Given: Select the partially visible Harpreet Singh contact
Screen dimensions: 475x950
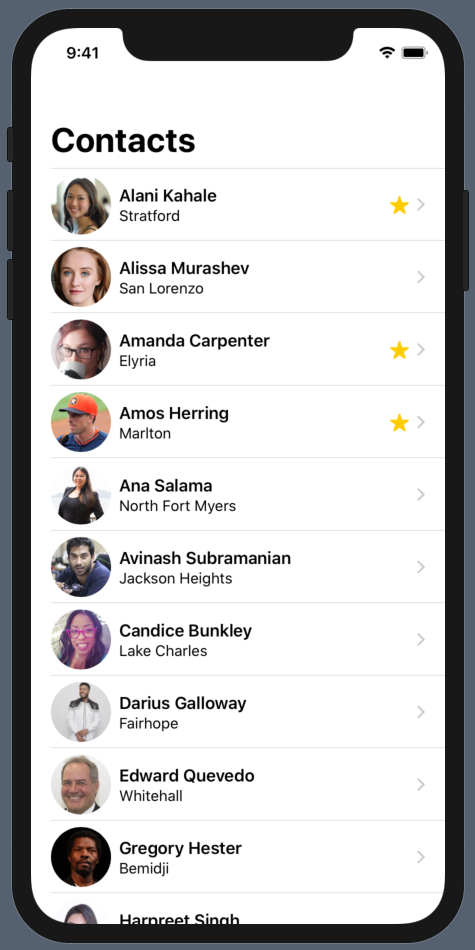Looking at the screenshot, I should coord(248,909).
